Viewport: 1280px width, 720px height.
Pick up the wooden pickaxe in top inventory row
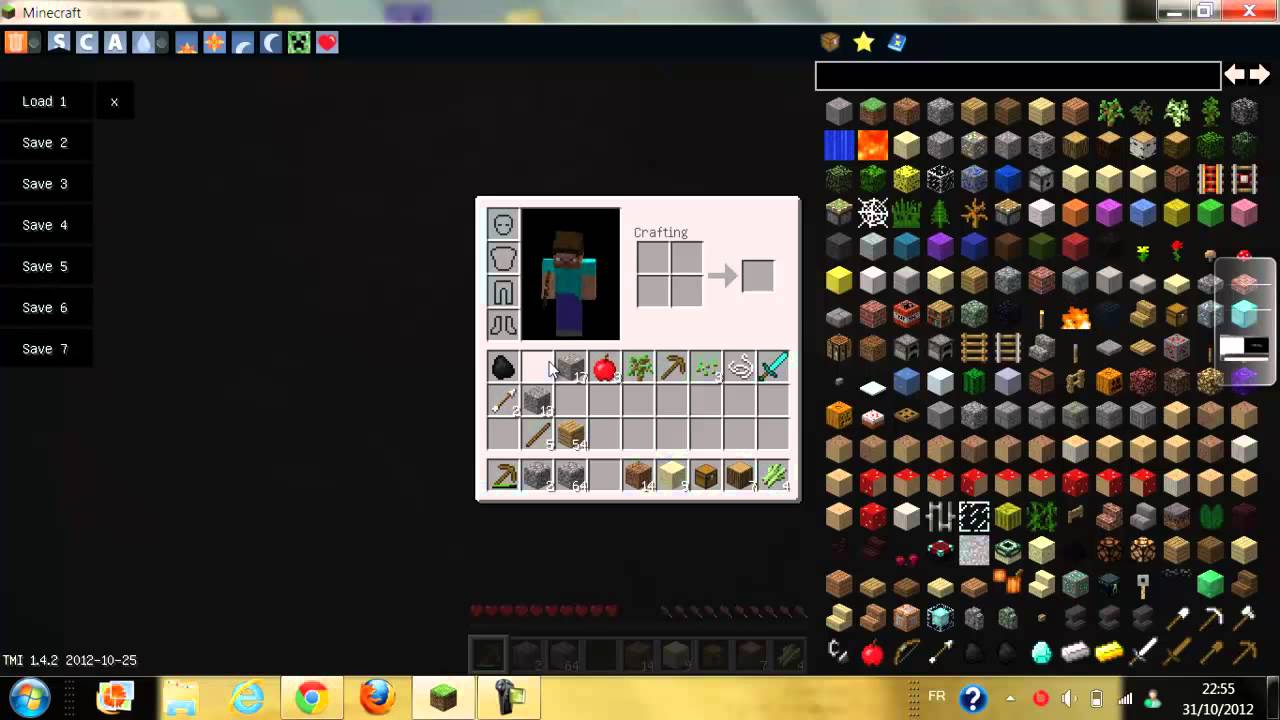click(672, 367)
